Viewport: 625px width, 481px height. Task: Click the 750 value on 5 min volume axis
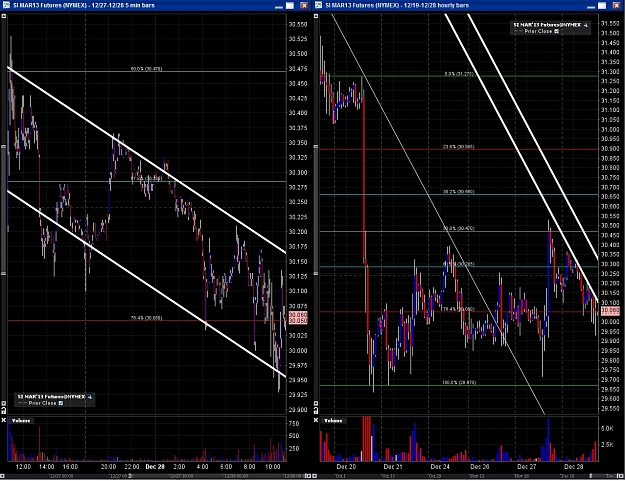coord(295,424)
